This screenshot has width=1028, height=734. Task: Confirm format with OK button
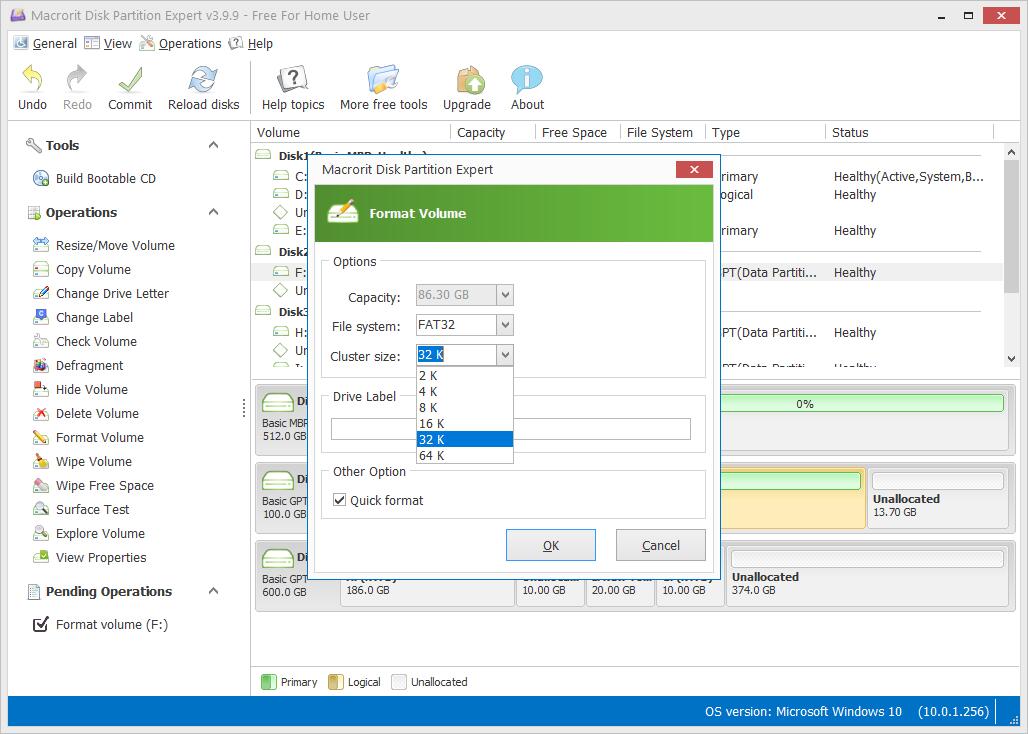coord(551,545)
